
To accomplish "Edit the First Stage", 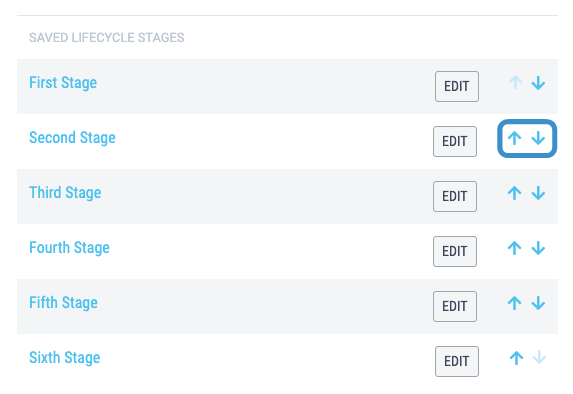I will (x=457, y=86).
